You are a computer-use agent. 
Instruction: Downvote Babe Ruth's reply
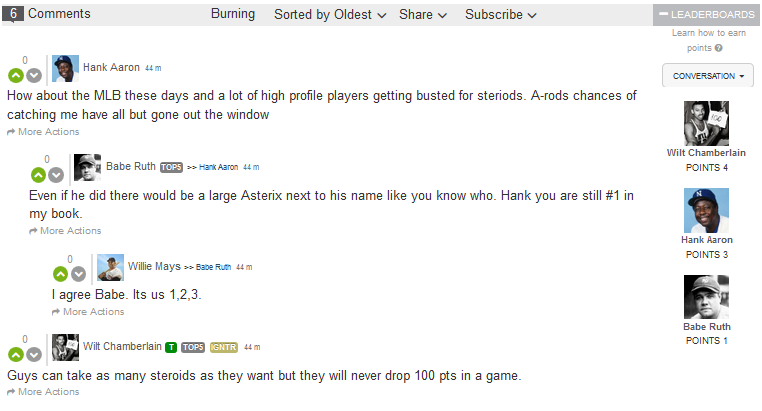pyautogui.click(x=56, y=175)
